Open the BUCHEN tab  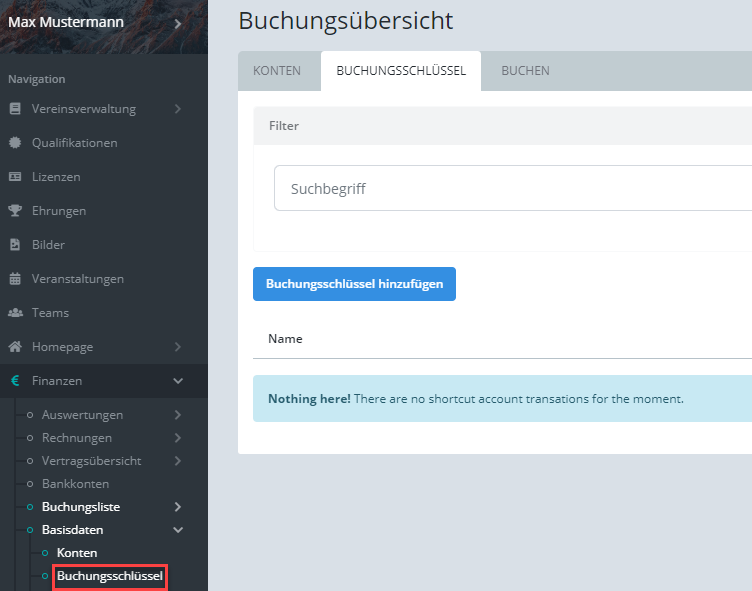(525, 71)
